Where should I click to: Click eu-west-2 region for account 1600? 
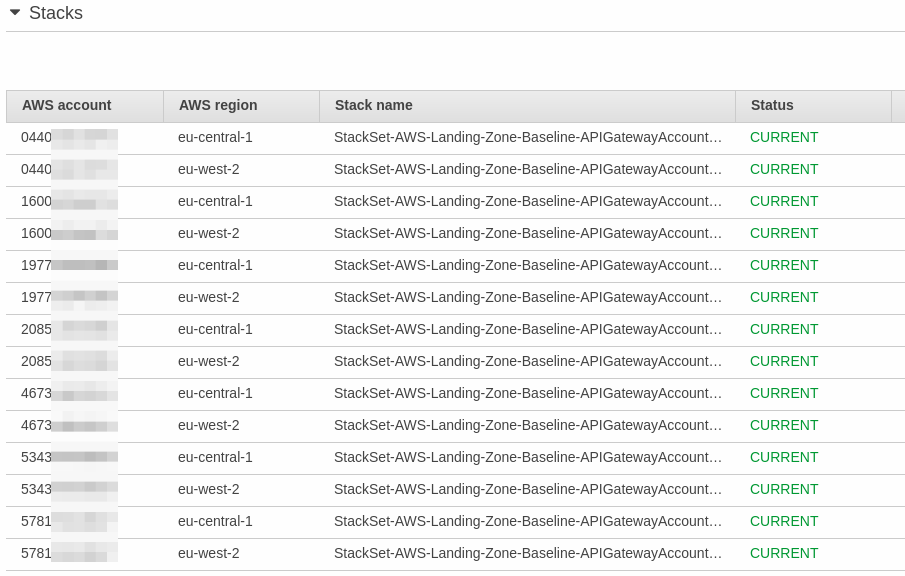tap(209, 233)
